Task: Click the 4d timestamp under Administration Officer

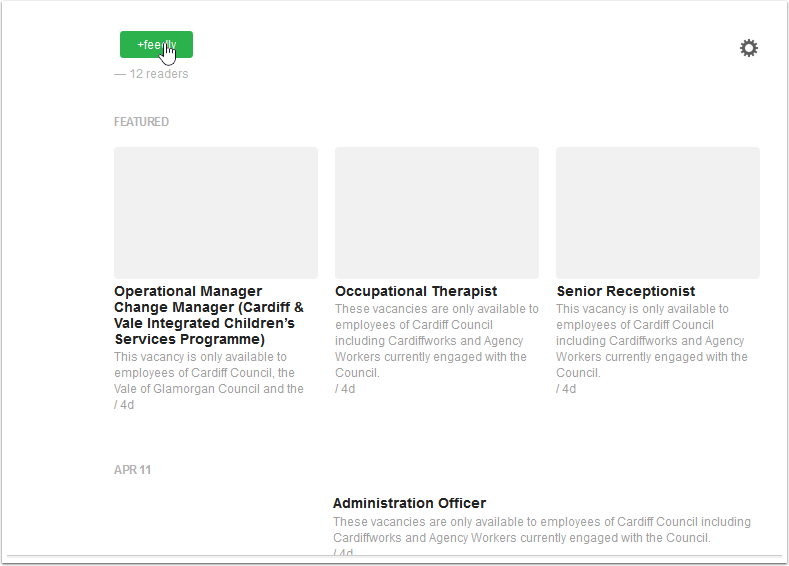Action: click(x=343, y=552)
